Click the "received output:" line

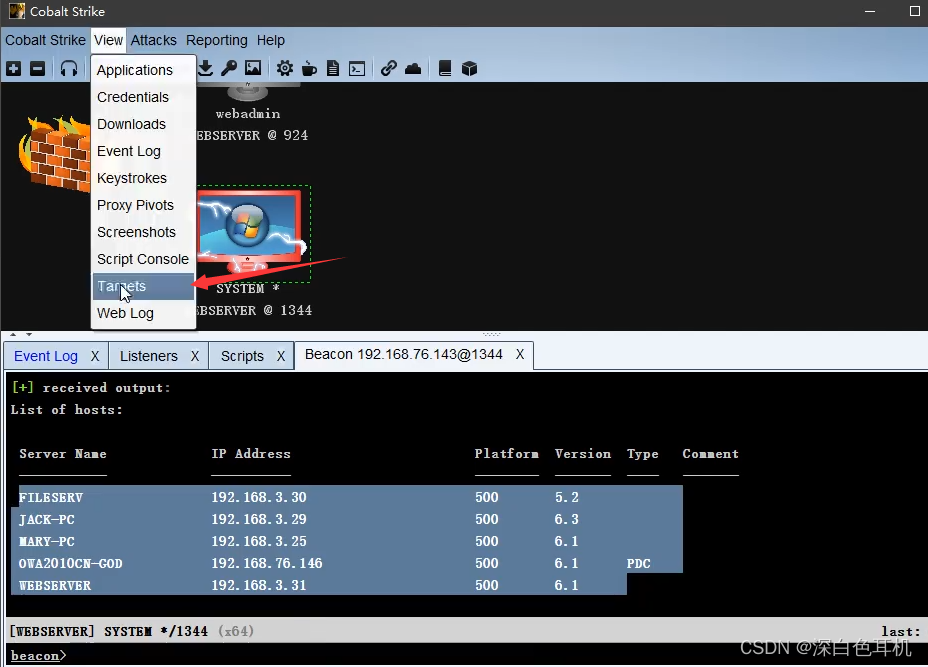(x=107, y=388)
